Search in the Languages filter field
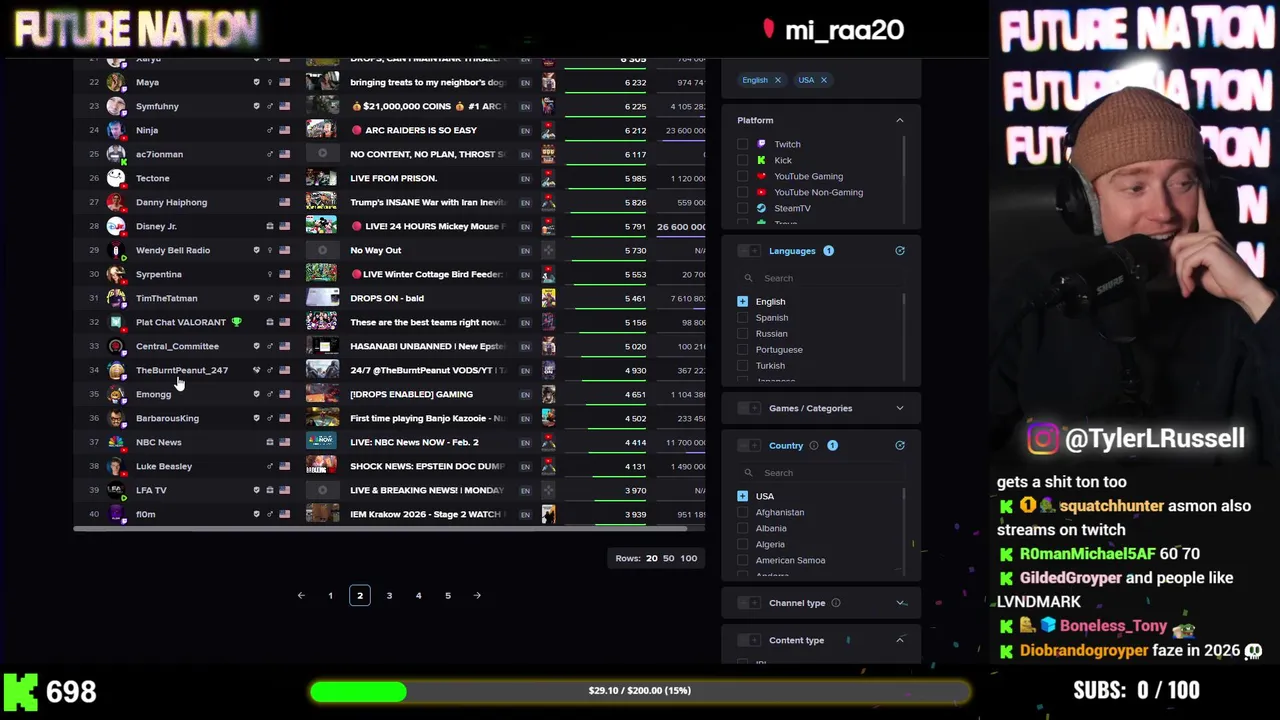Screen dimensions: 1280x720 pos(820,278)
